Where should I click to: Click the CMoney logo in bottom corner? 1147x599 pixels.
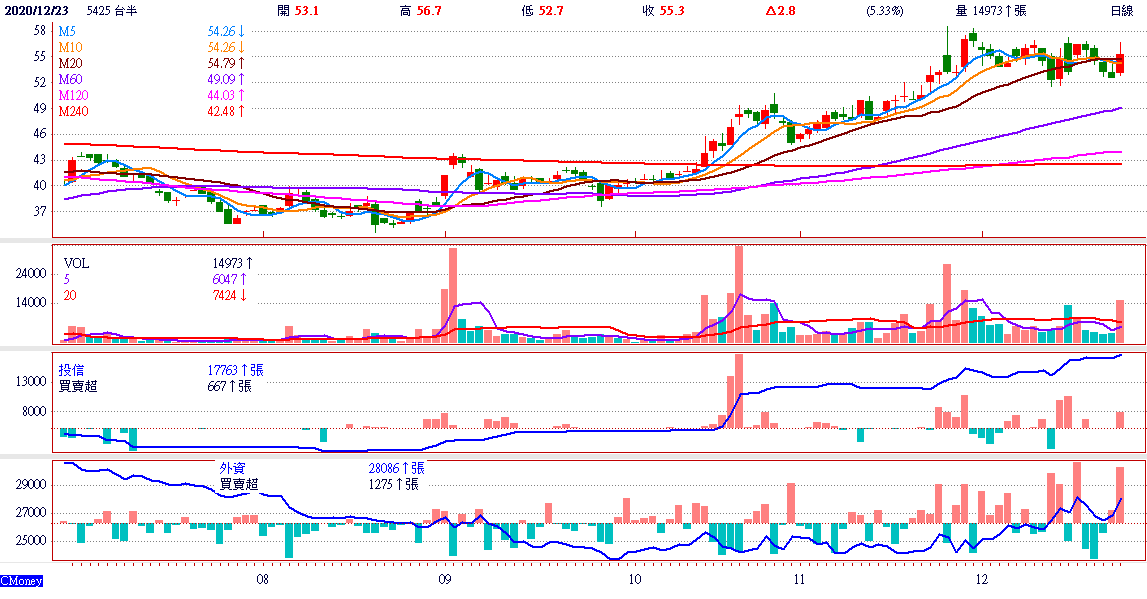pyautogui.click(x=21, y=581)
